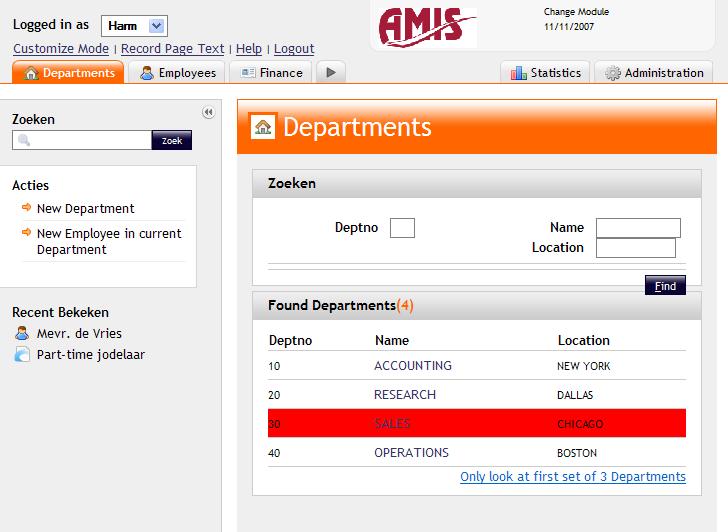
Task: Open the OPERATIONS department
Action: click(411, 453)
